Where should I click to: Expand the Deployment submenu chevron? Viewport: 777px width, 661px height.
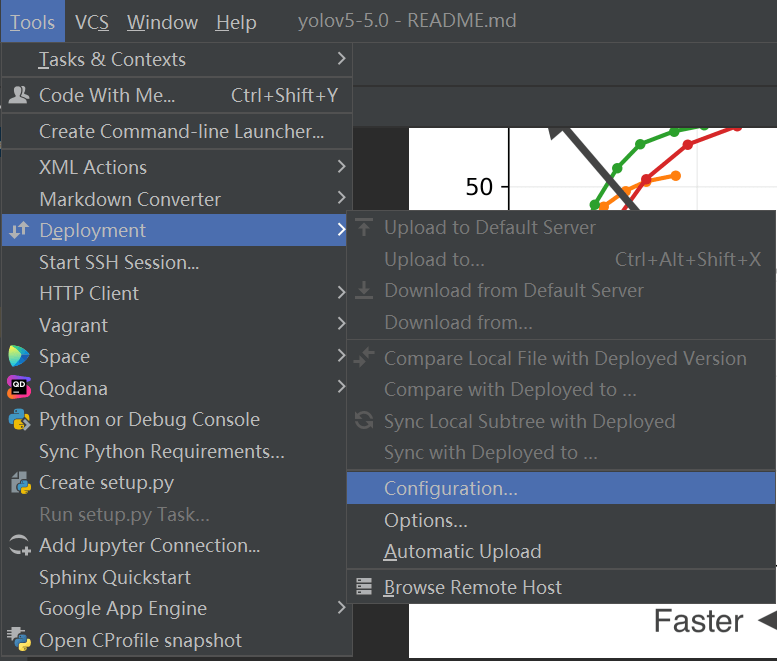[x=341, y=229]
